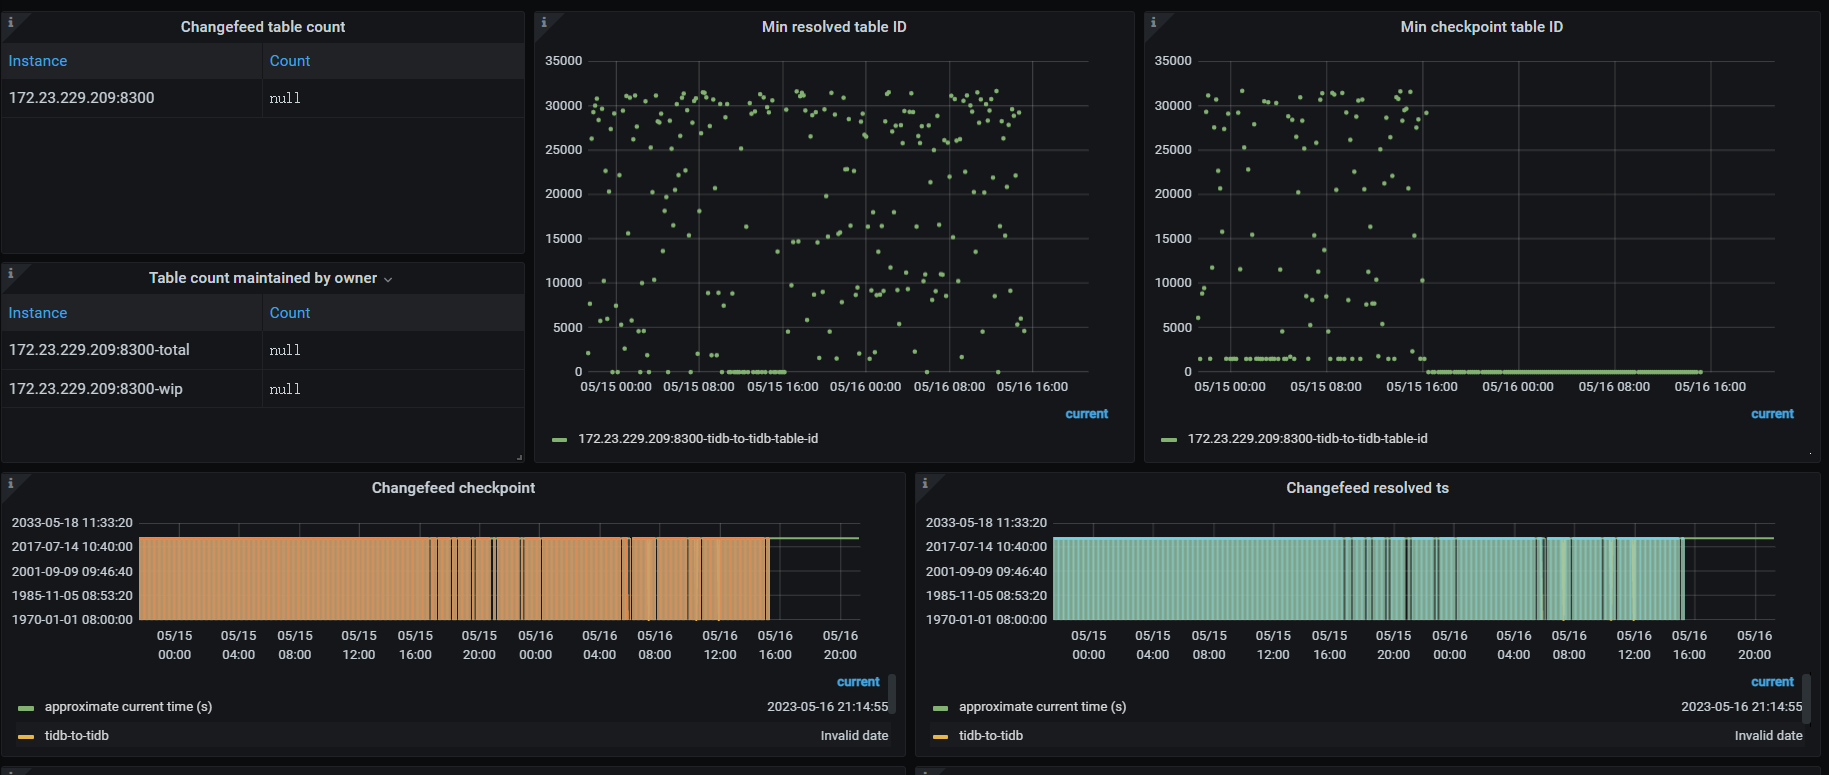Image resolution: width=1829 pixels, height=775 pixels.
Task: Click info icon on Changefeed checkpoint panel
Action: tap(10, 483)
